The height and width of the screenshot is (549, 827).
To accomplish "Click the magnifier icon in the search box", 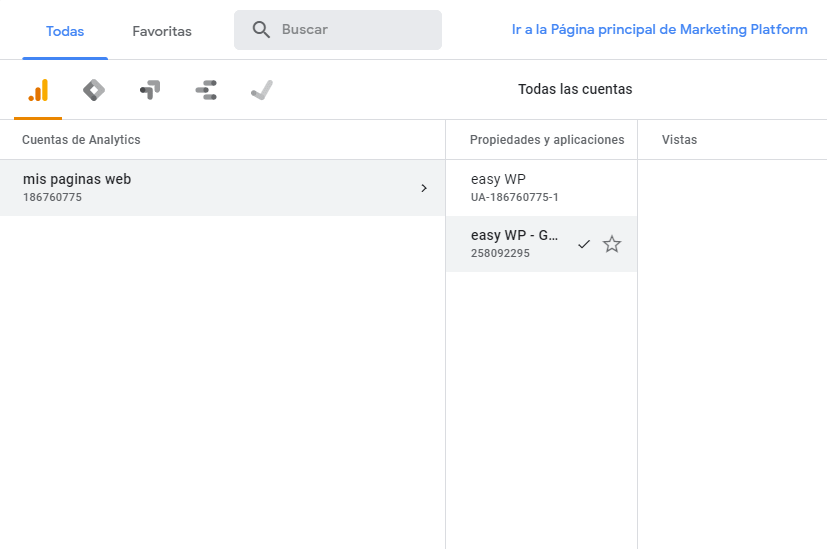I will [x=261, y=30].
